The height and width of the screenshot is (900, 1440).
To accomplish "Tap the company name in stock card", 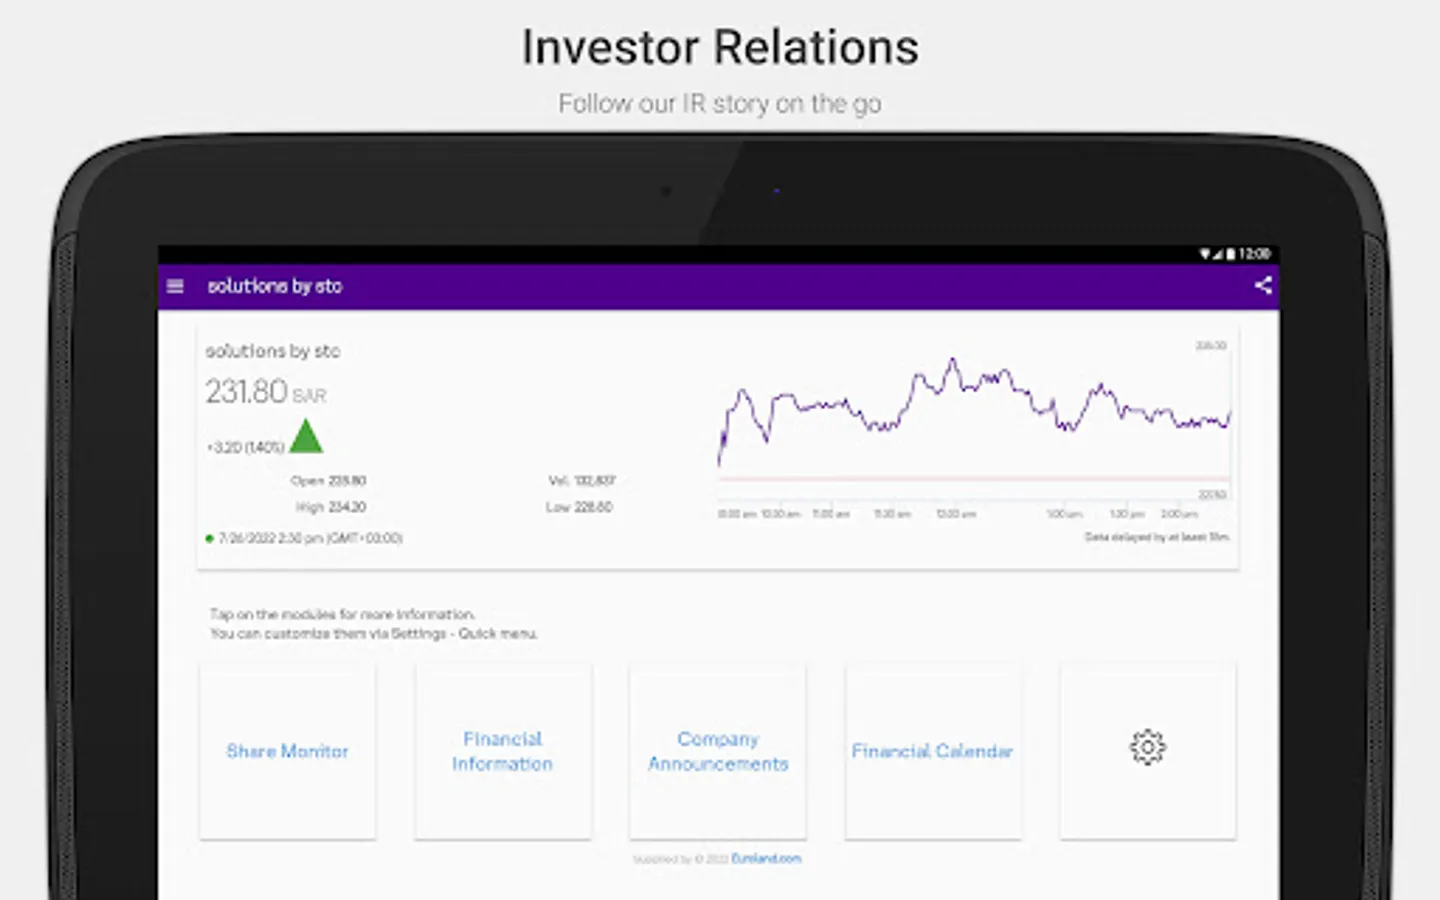I will click(x=273, y=351).
